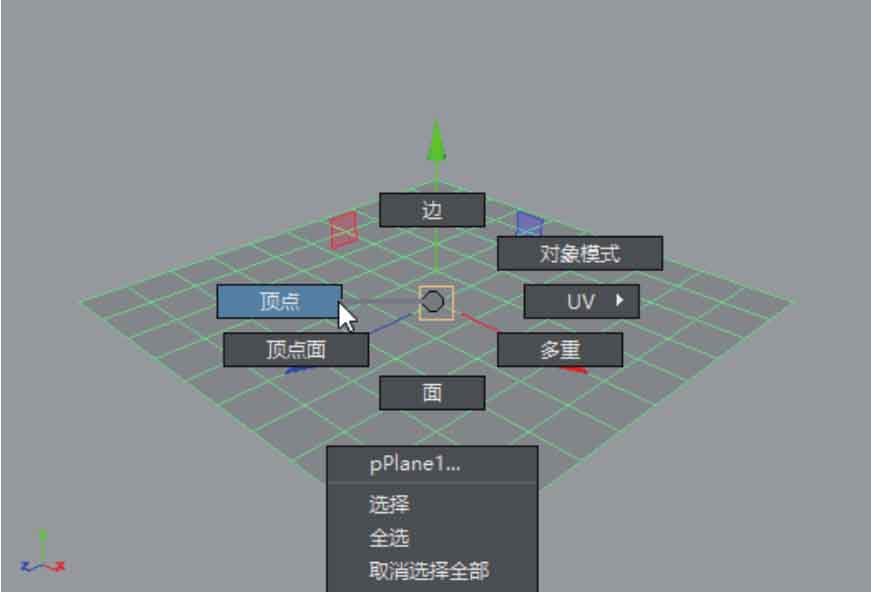Choose 面 face component mode
This screenshot has height=592, width=871.
[x=432, y=393]
